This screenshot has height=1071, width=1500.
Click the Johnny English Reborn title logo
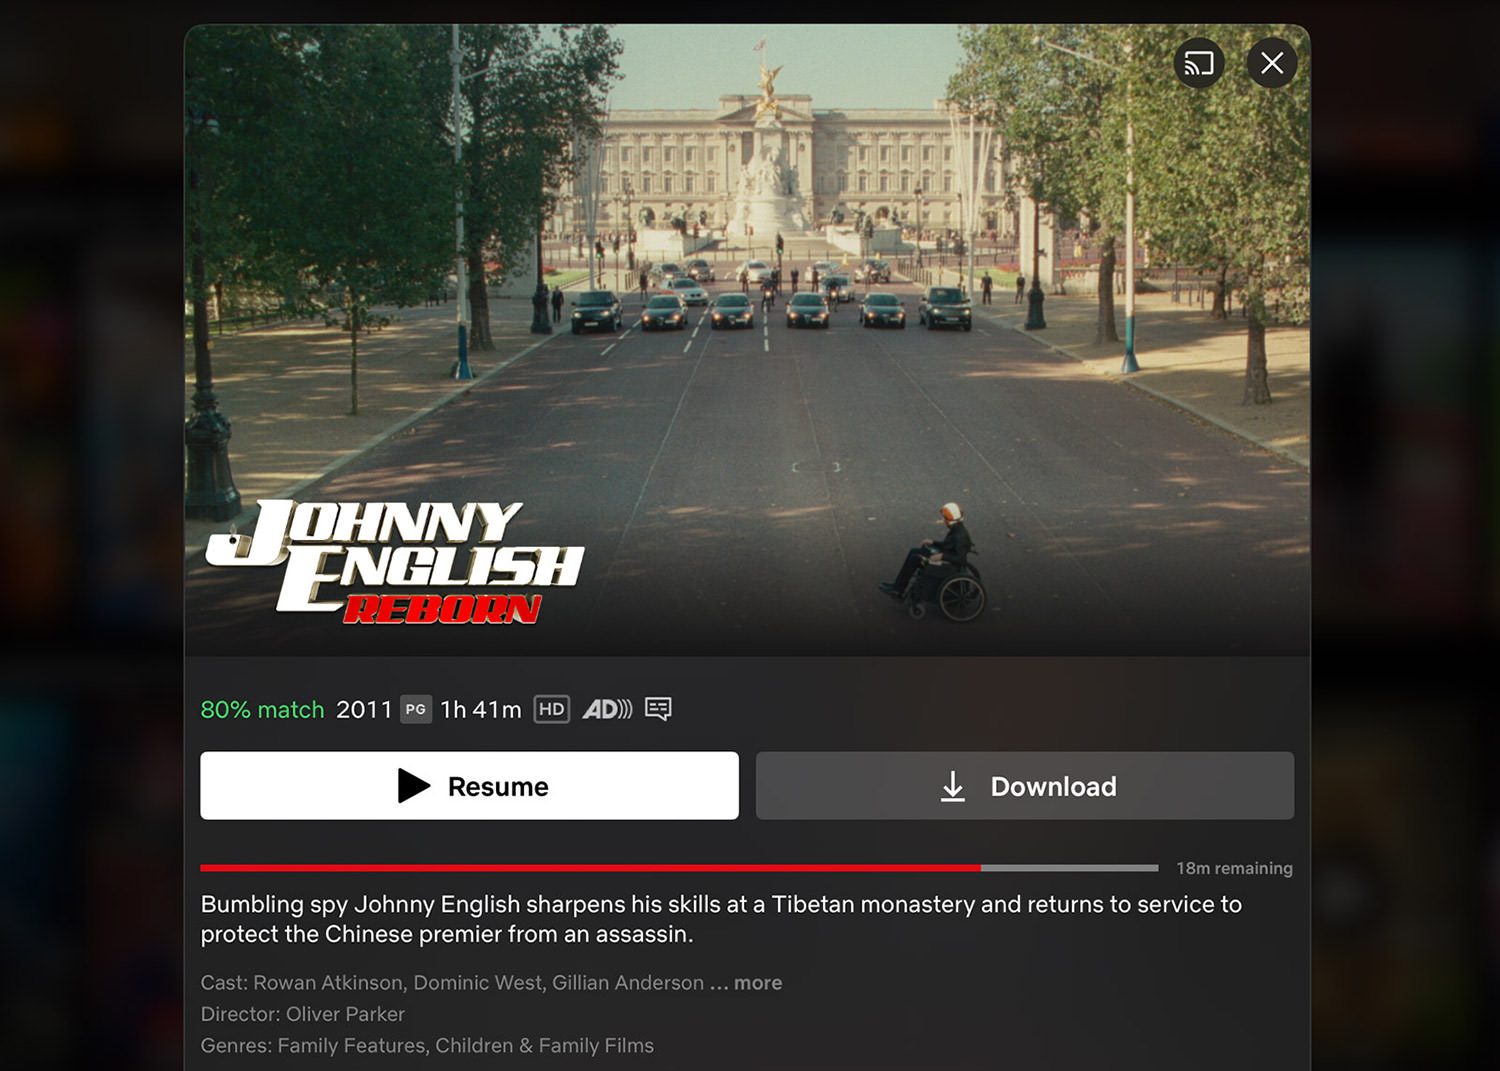[x=394, y=562]
